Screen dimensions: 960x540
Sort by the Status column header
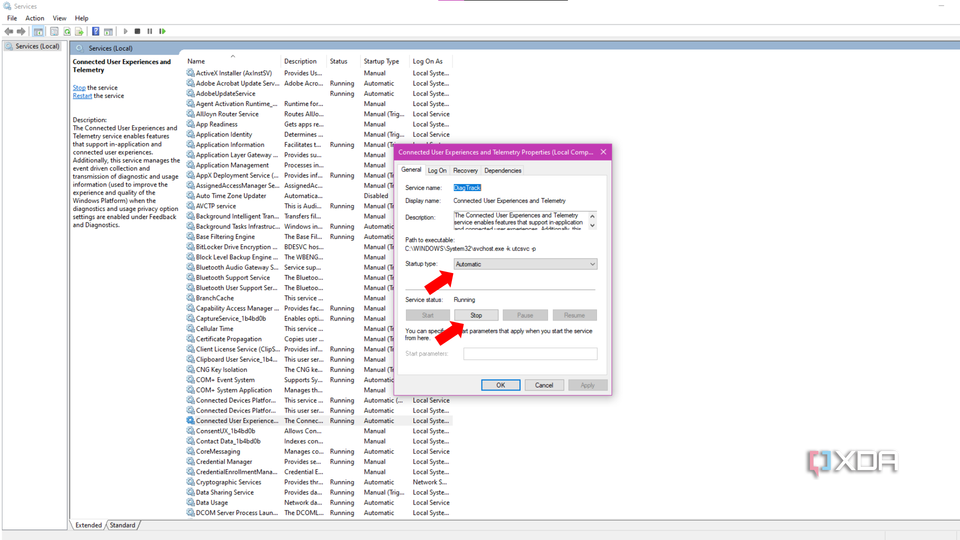coord(344,61)
